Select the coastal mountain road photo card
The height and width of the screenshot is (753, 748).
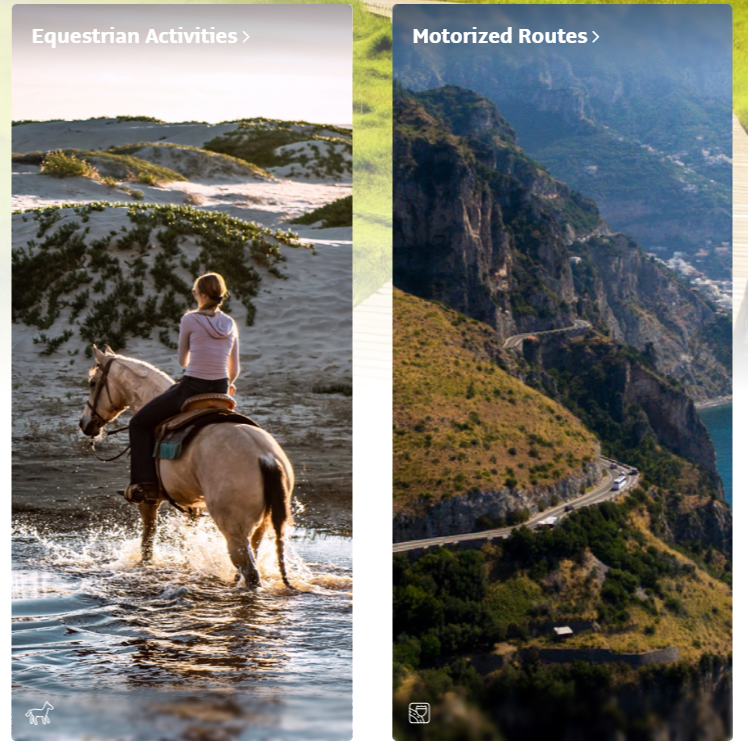(x=562, y=373)
